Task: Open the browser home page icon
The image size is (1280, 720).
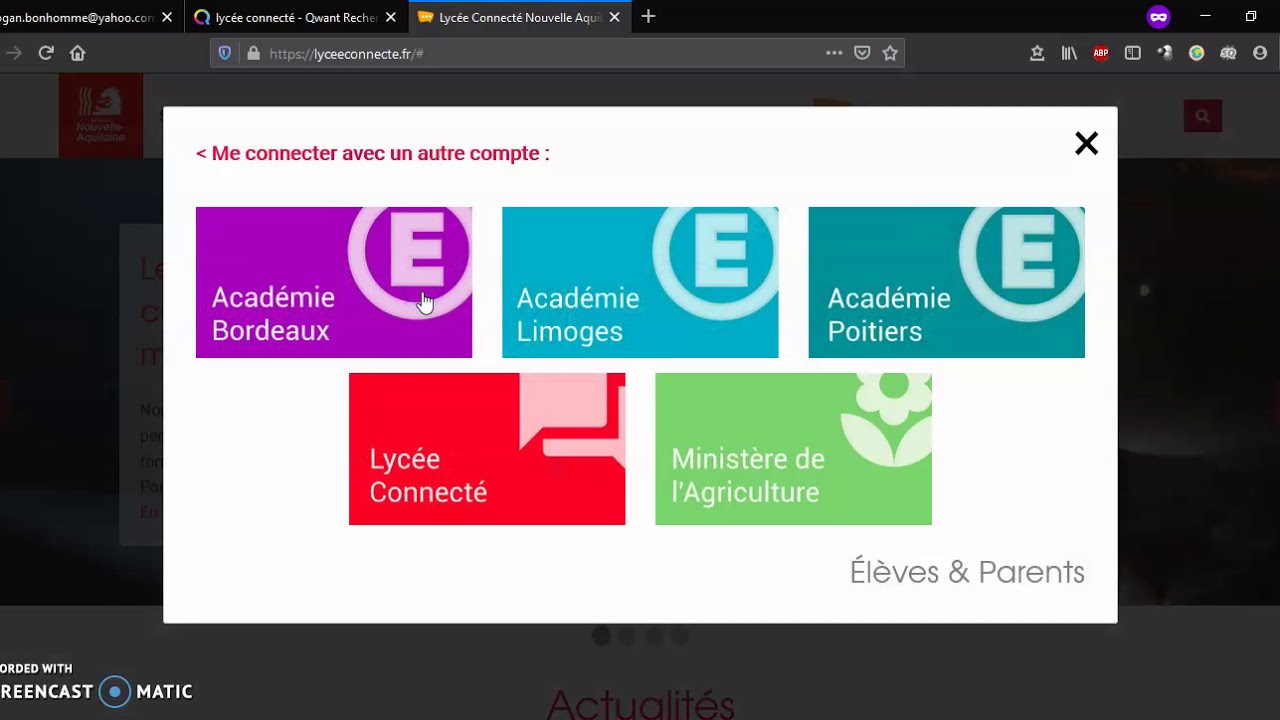Action: pyautogui.click(x=78, y=53)
